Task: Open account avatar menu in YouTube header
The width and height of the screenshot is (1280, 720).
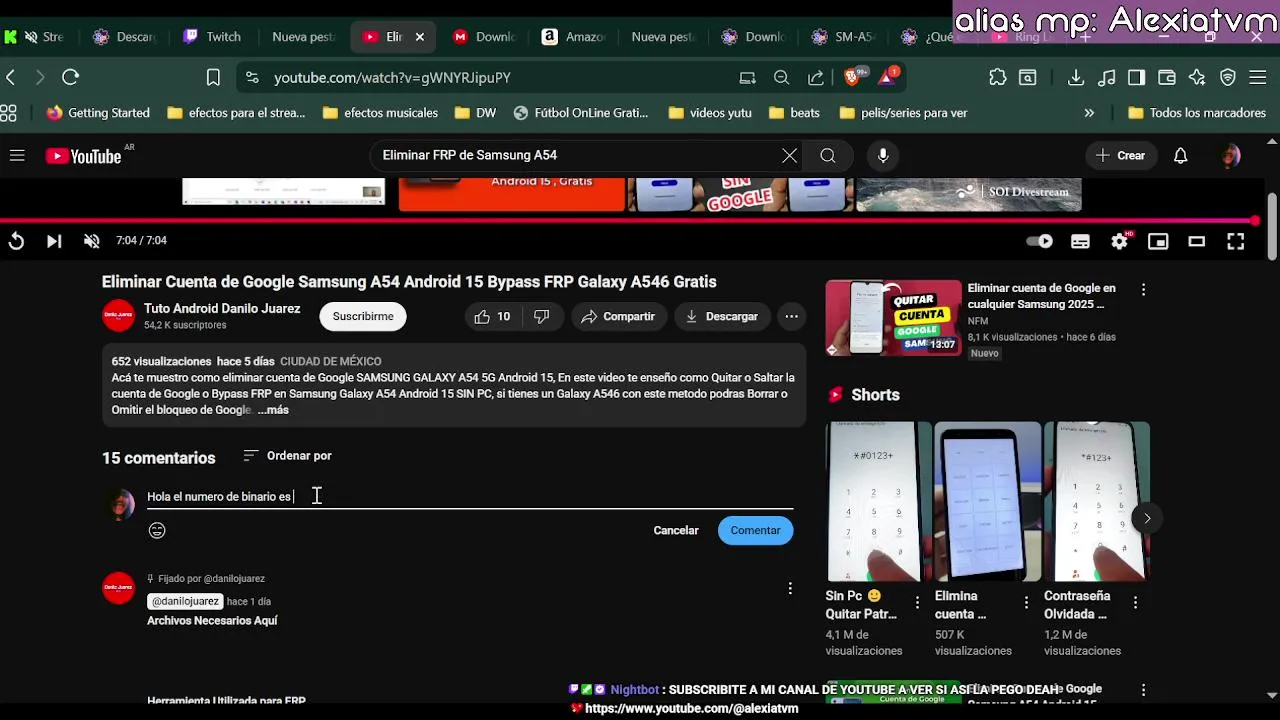Action: 1231,155
